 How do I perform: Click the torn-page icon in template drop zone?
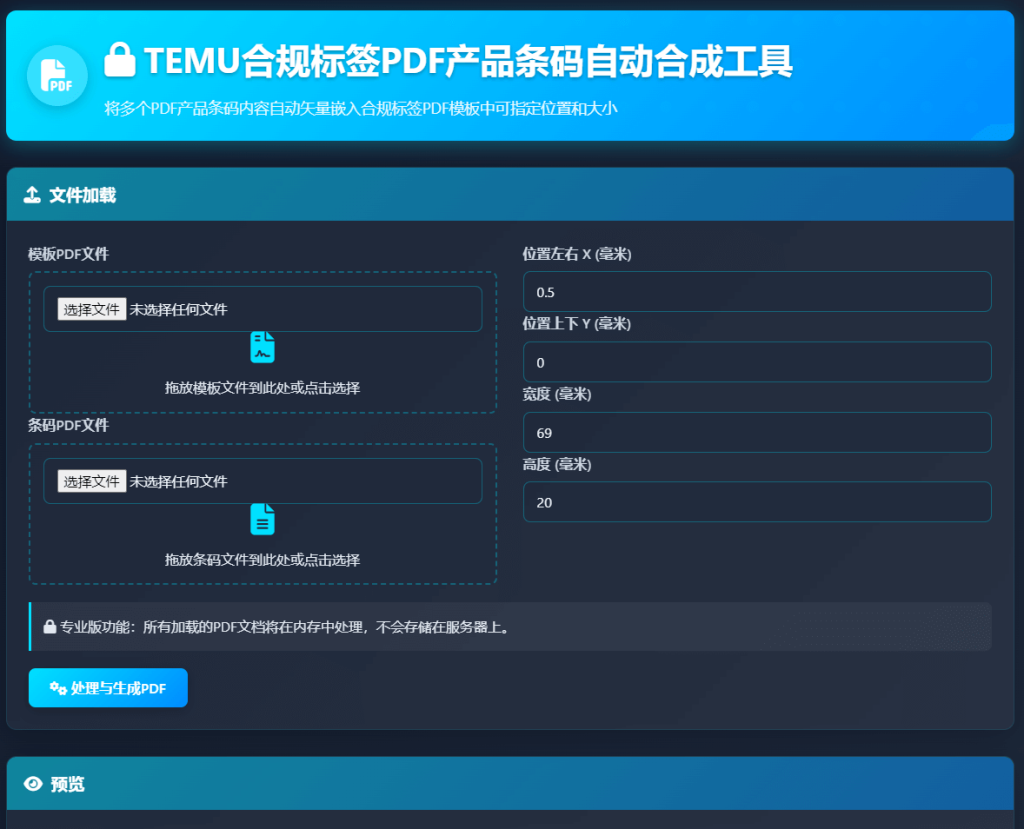263,347
